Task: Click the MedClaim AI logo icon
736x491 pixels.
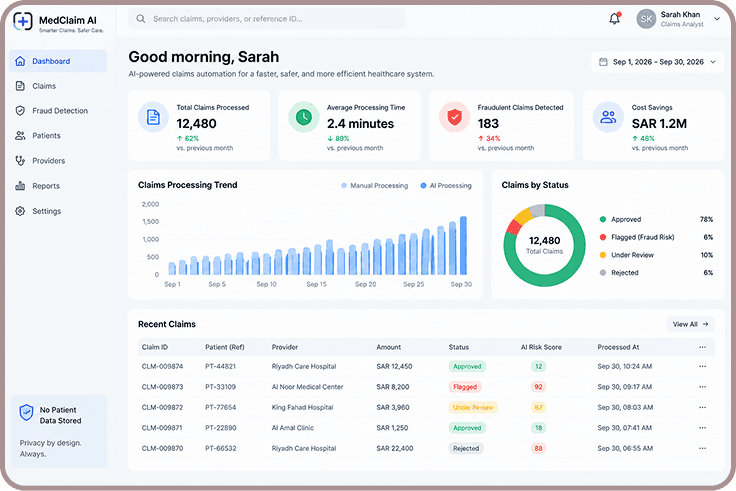Action: (x=23, y=21)
